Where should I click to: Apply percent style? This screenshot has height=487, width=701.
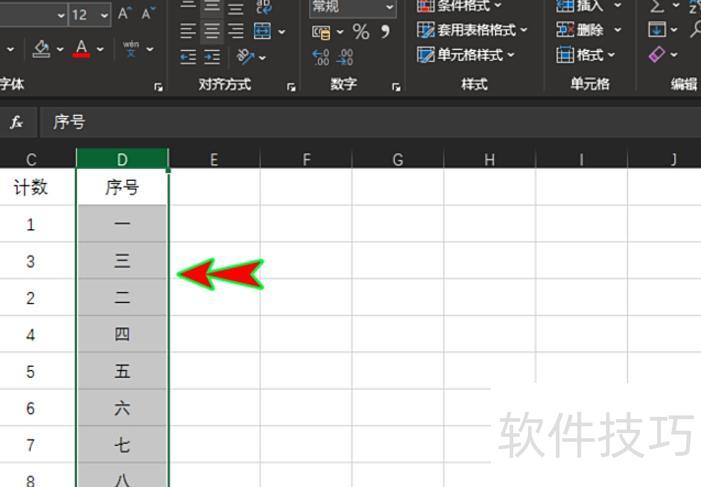361,32
